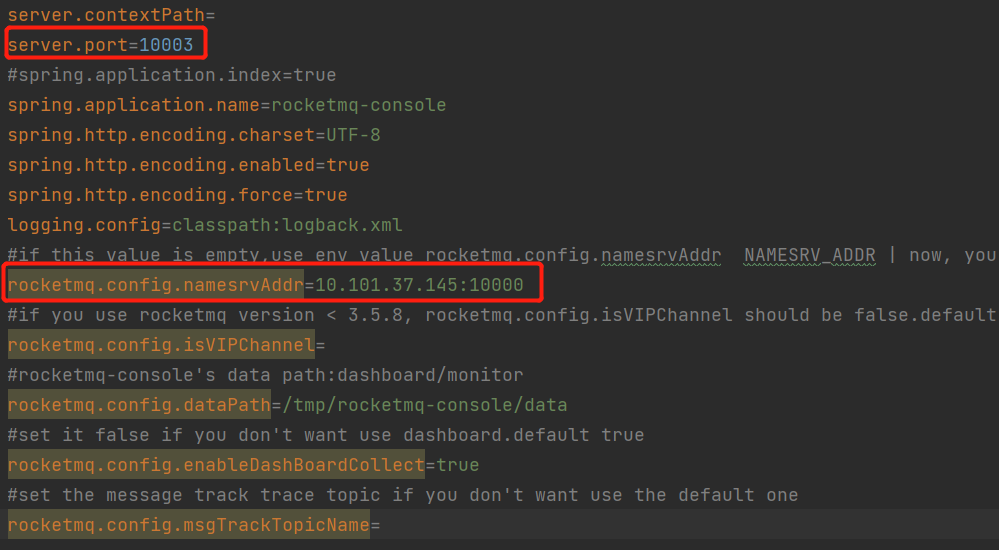Click the value rocketmq-console

click(x=359, y=105)
